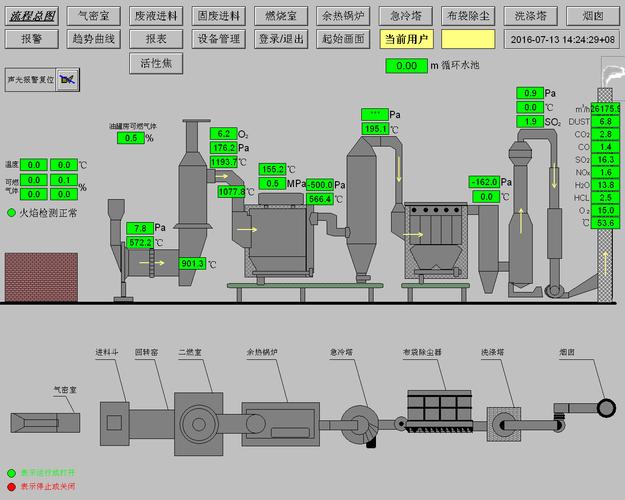
Task: Open the 废液进料 page
Action: point(156,16)
